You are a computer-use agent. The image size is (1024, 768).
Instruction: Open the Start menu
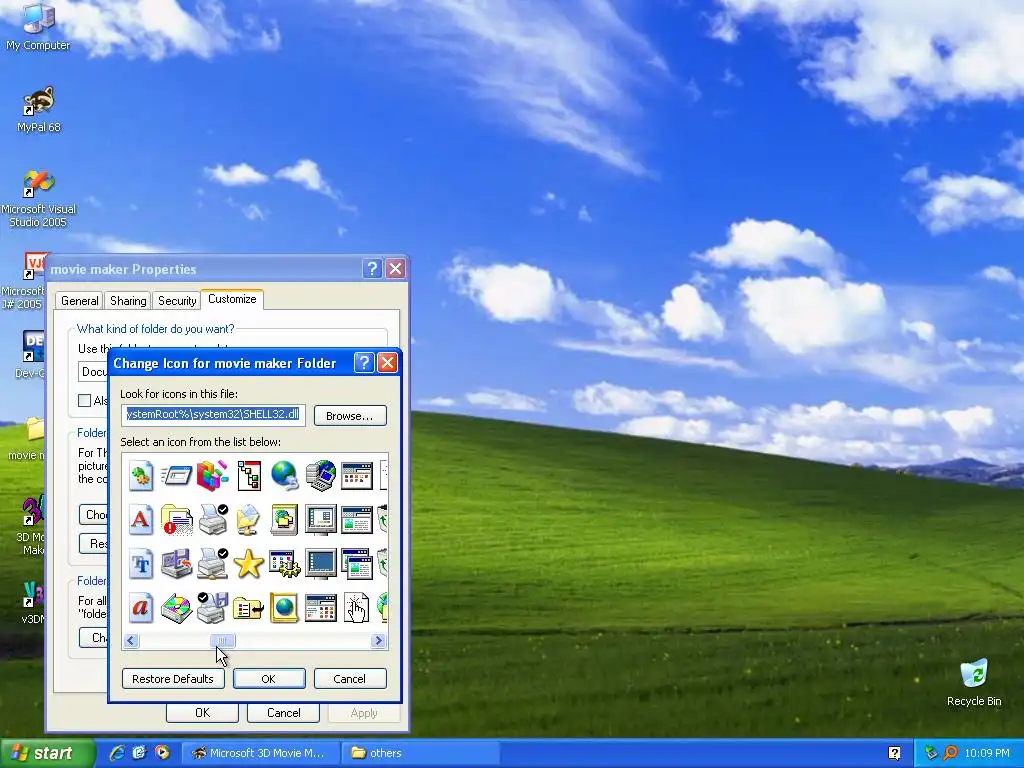[x=46, y=753]
